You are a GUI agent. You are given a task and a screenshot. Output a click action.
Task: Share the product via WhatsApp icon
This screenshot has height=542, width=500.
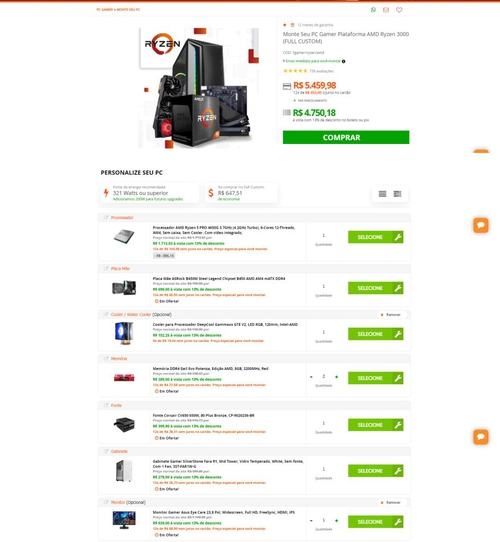373,10
